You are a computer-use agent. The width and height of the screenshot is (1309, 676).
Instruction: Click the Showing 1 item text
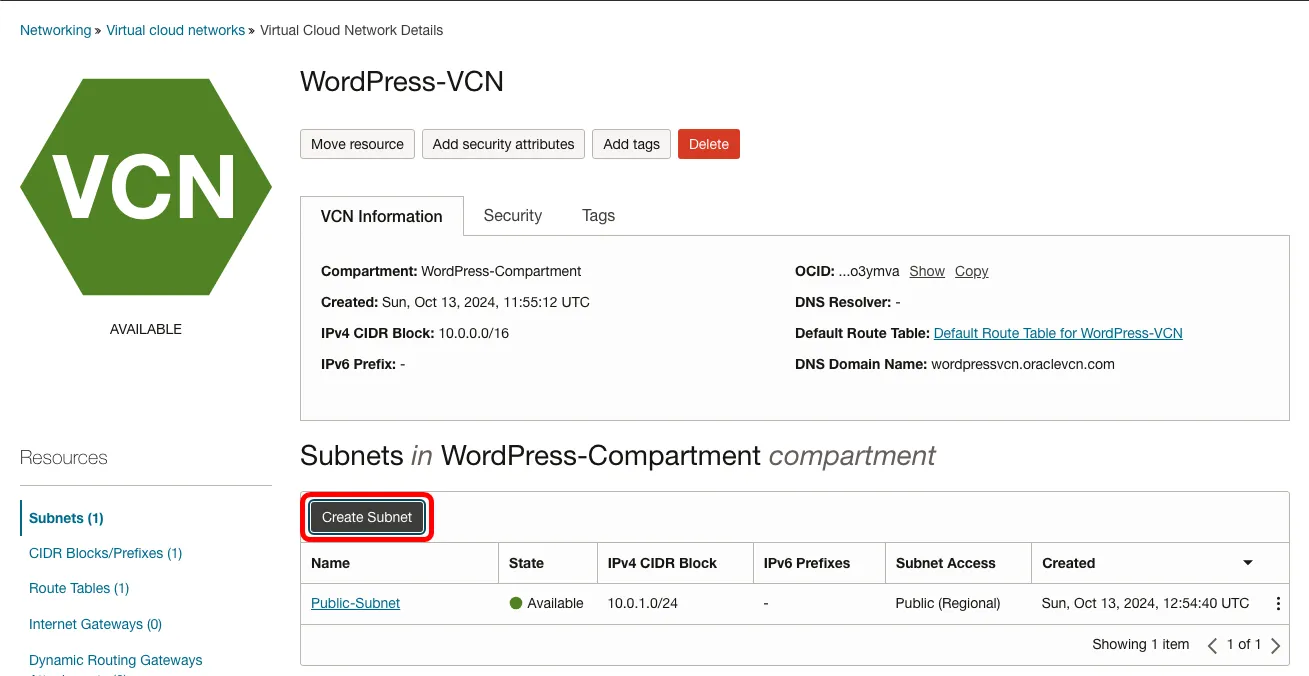[x=1141, y=644]
